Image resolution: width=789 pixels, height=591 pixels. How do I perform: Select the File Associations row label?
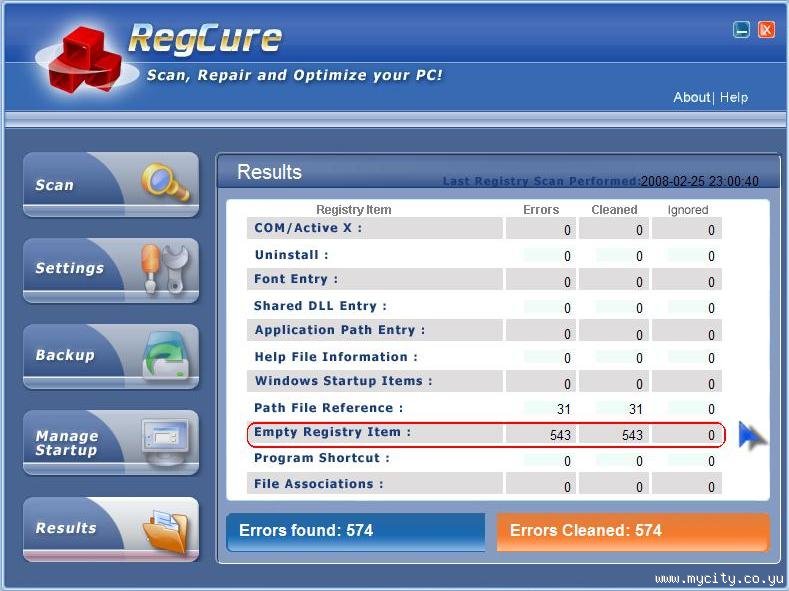click(x=319, y=484)
